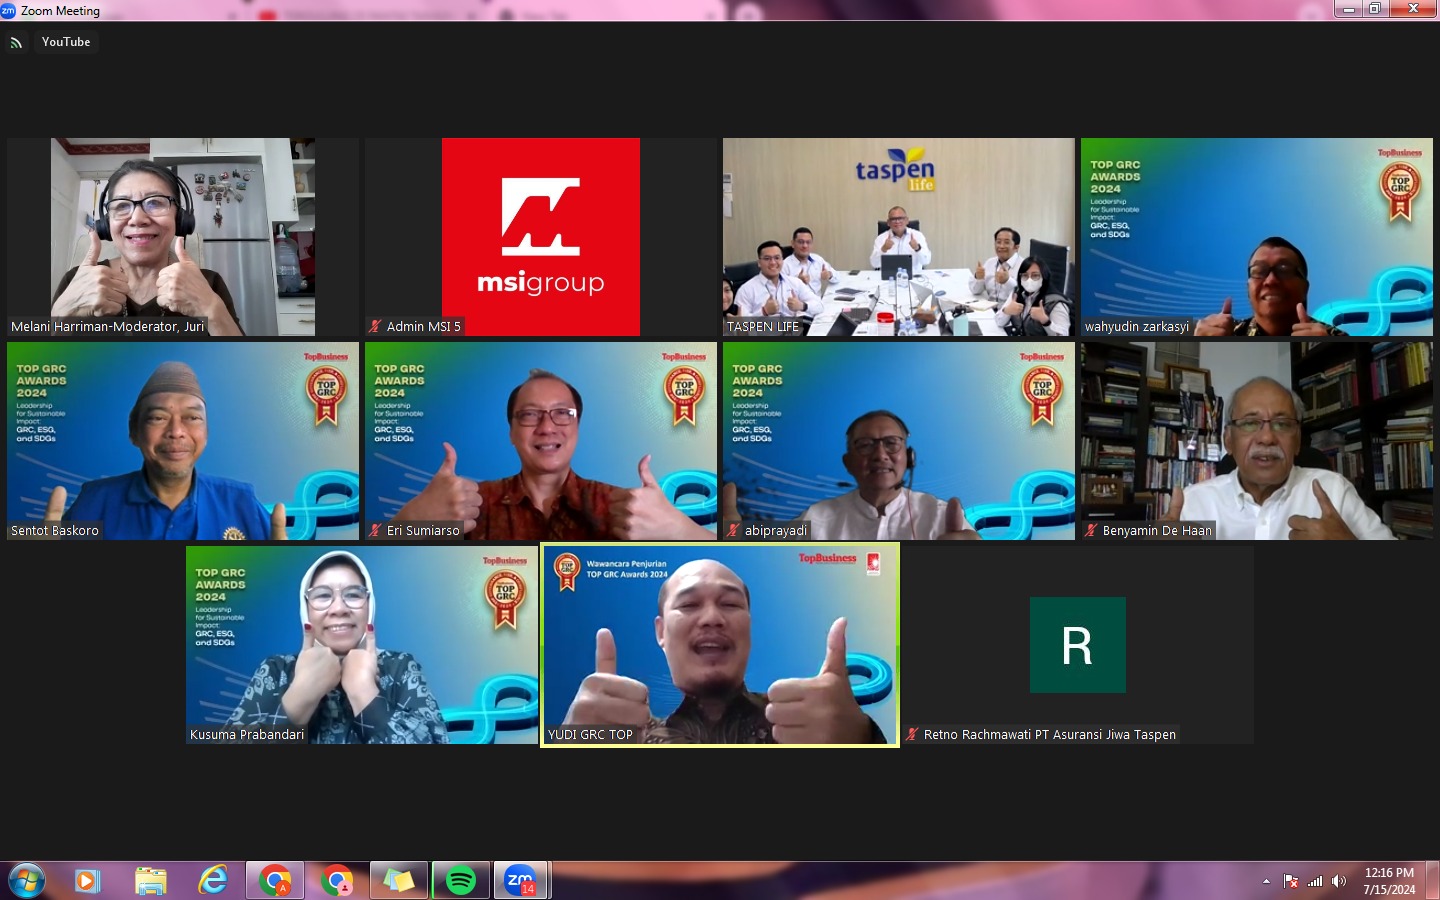Viewport: 1440px width, 900px height.
Task: Click Melani Harriman's video tile
Action: tap(182, 237)
